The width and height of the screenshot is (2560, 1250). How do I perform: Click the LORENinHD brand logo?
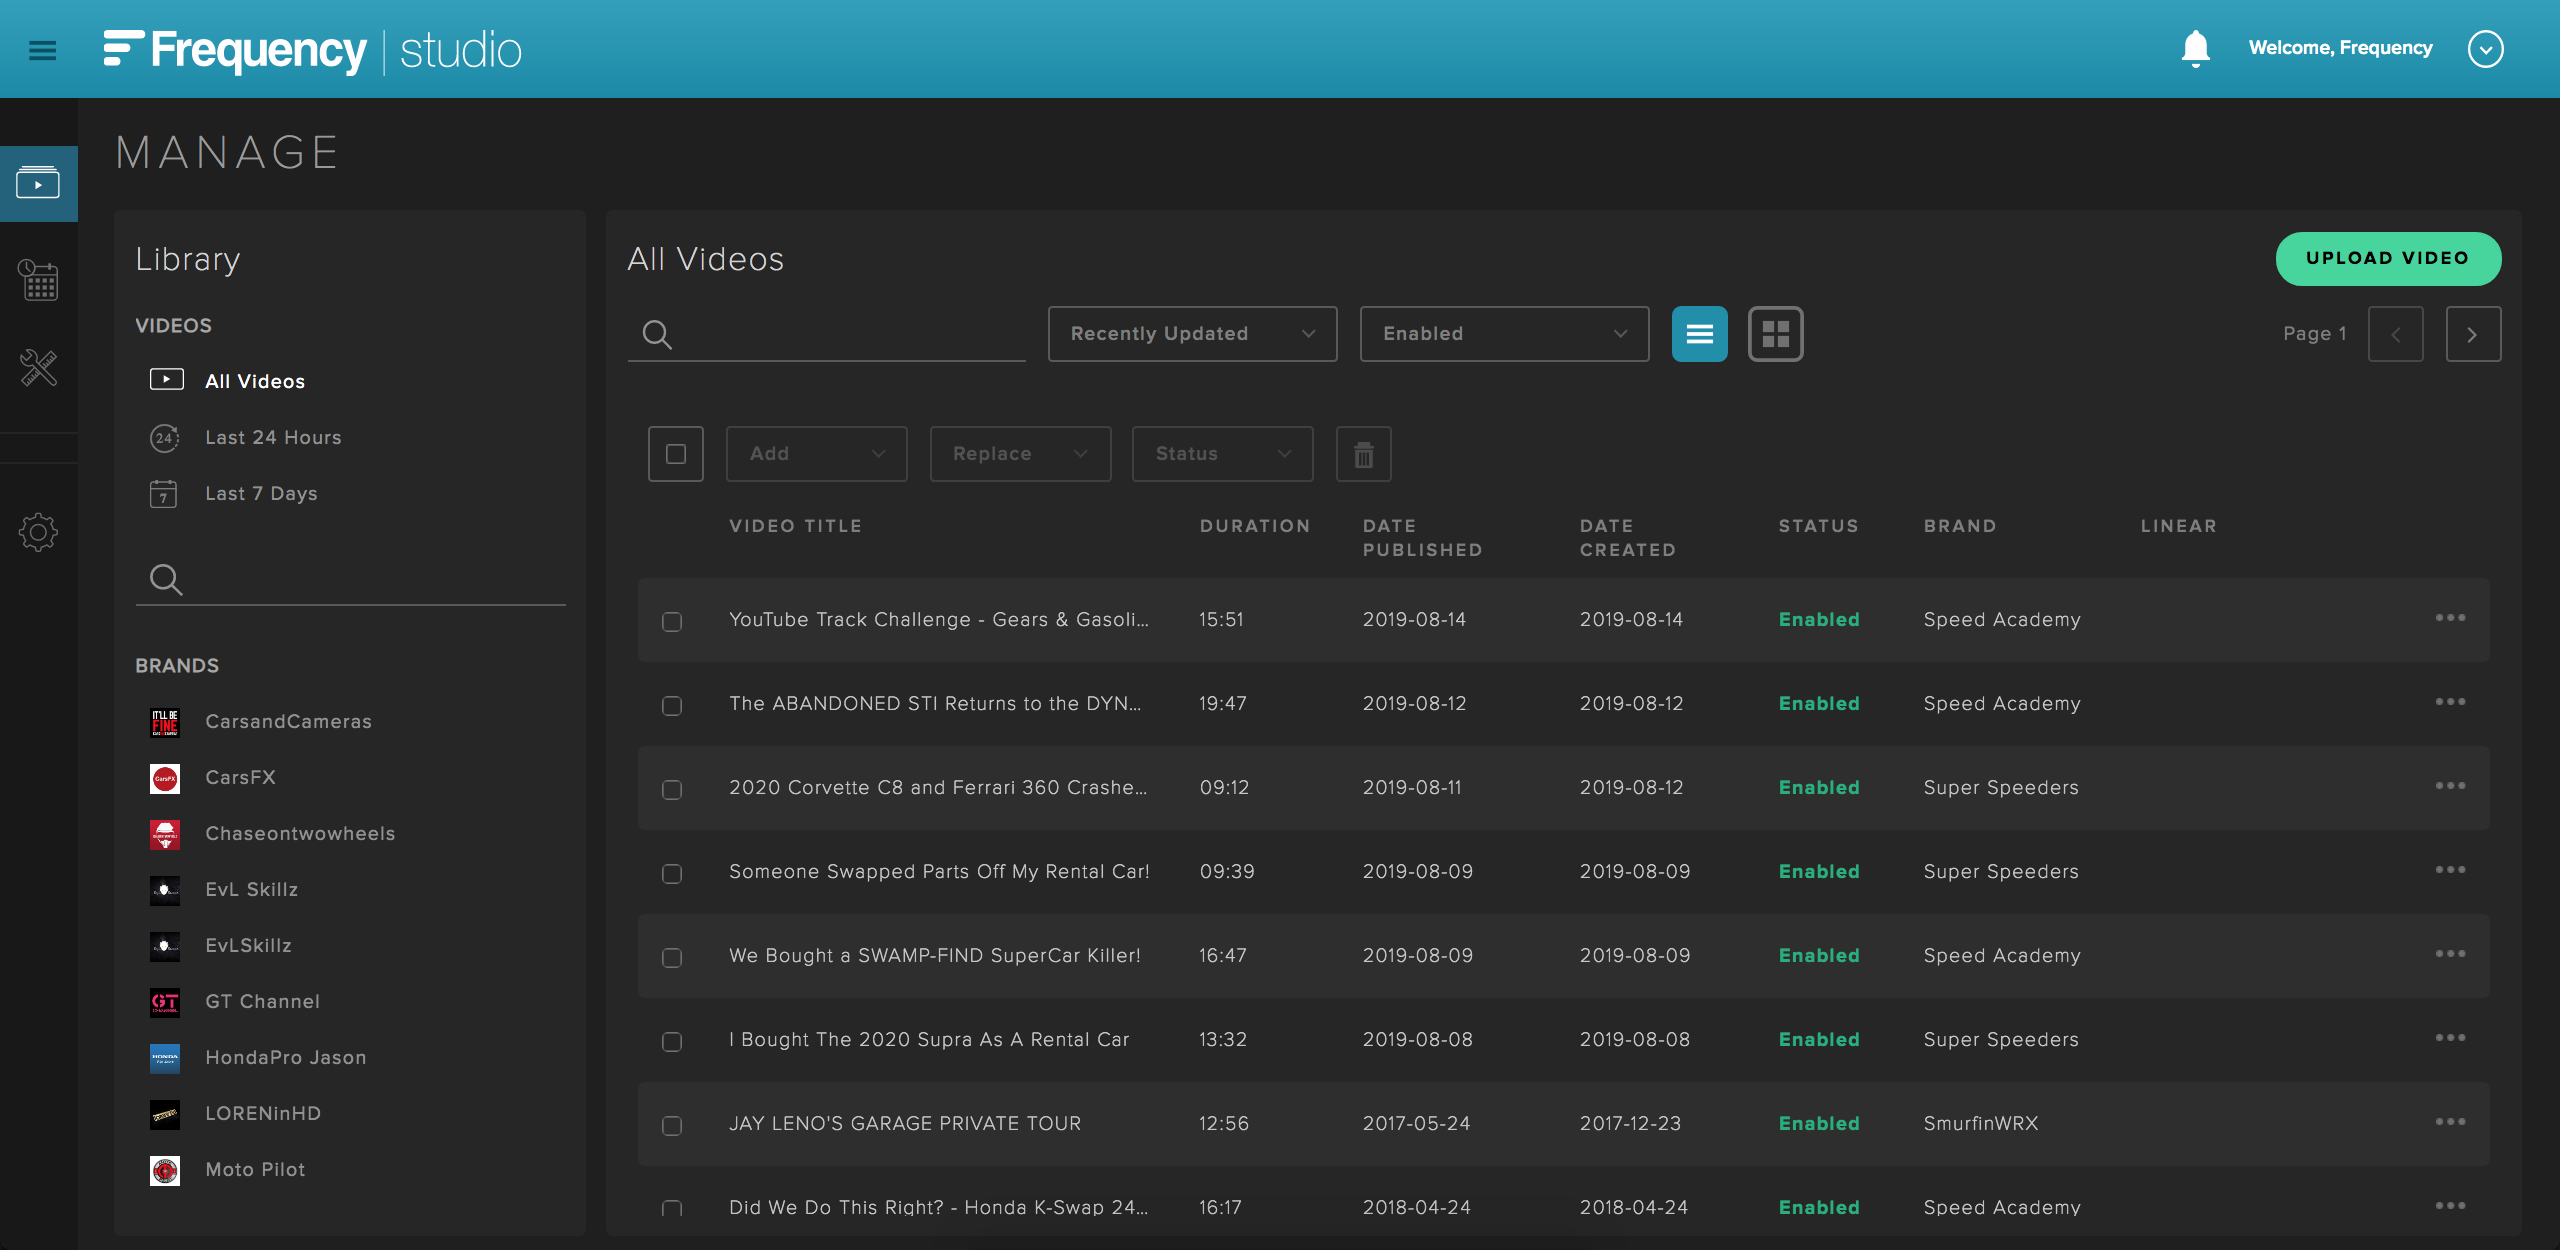click(x=165, y=1114)
